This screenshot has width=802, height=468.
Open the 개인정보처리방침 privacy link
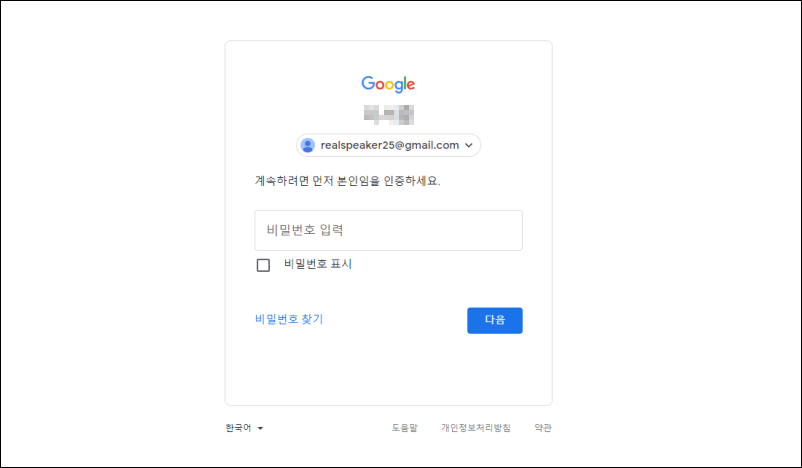pyautogui.click(x=476, y=428)
